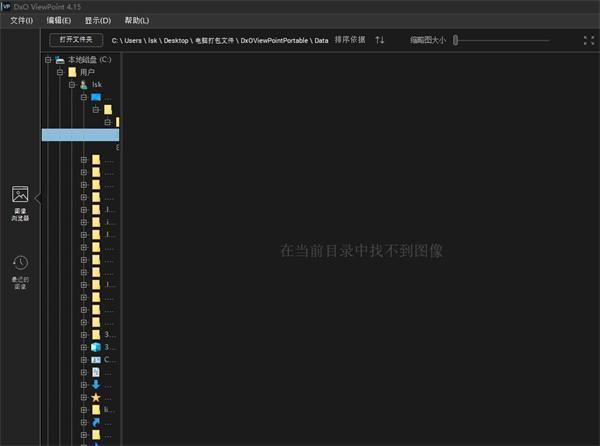Open the 最近的图像 recent images panel

[x=20, y=272]
